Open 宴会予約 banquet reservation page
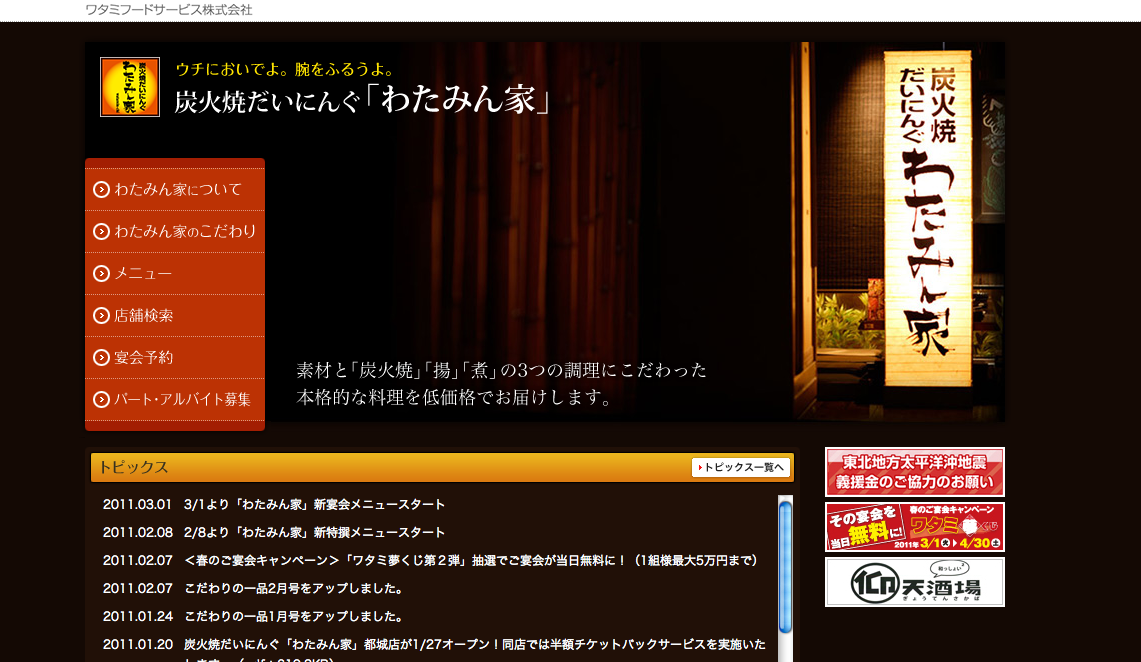The width and height of the screenshot is (1141, 662). click(175, 358)
